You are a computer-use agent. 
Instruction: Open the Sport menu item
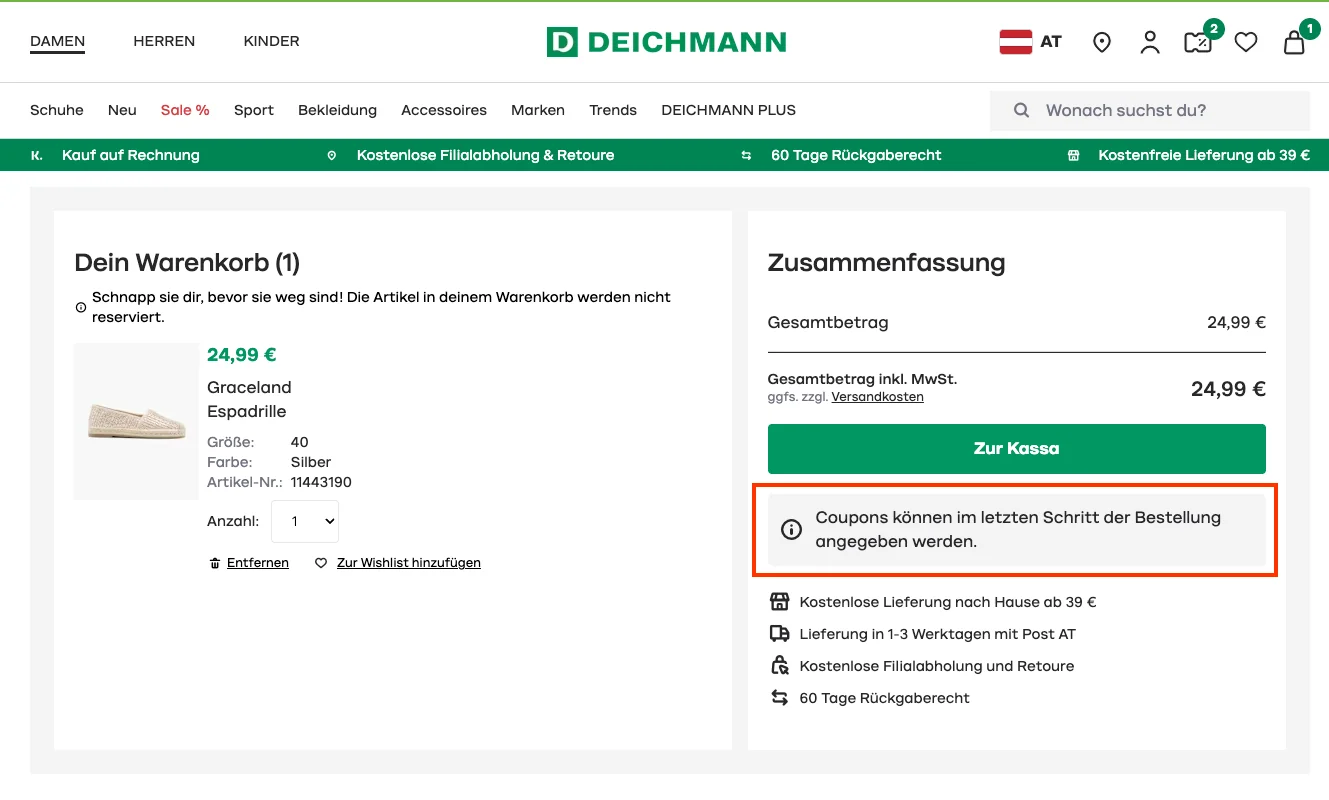(254, 110)
